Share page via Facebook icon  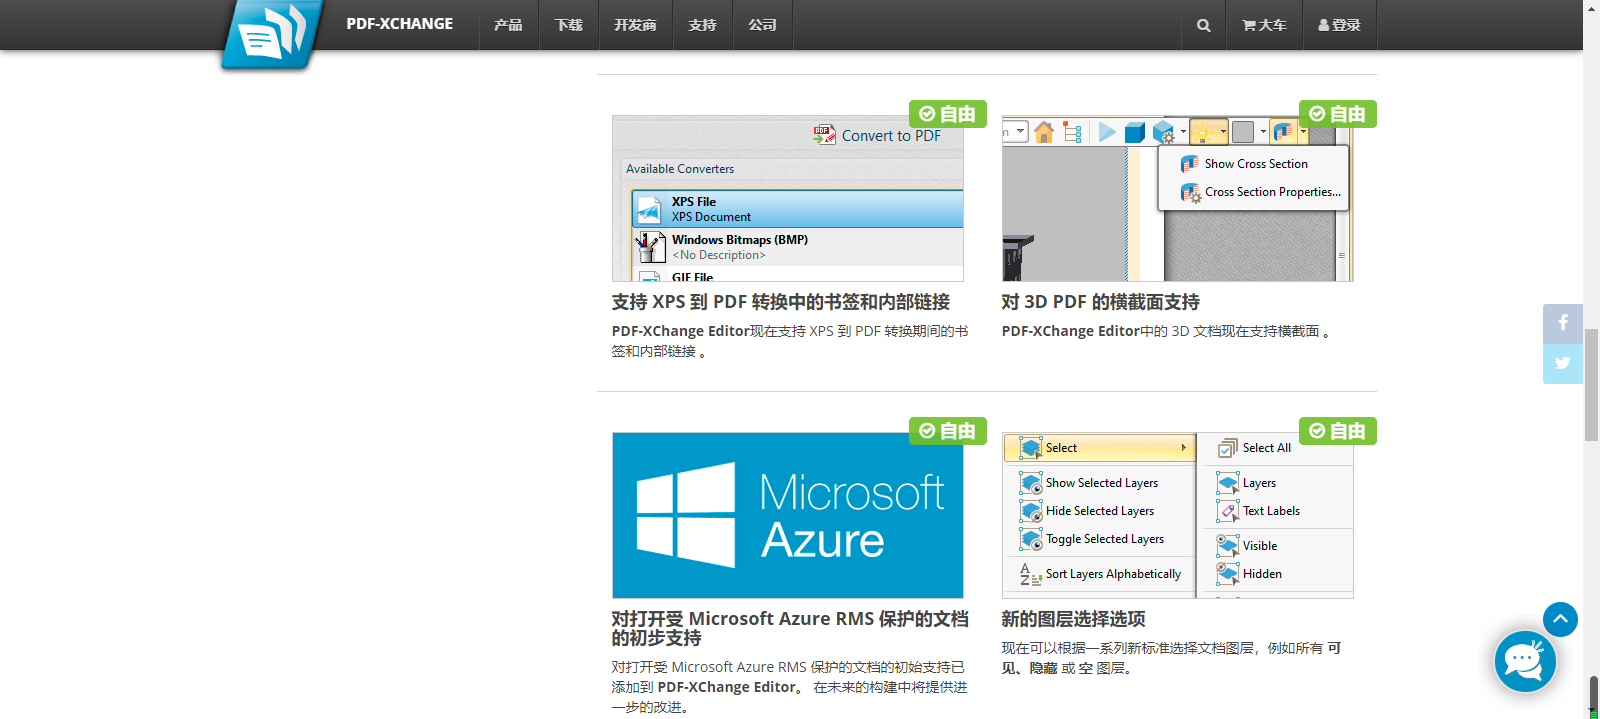point(1563,324)
